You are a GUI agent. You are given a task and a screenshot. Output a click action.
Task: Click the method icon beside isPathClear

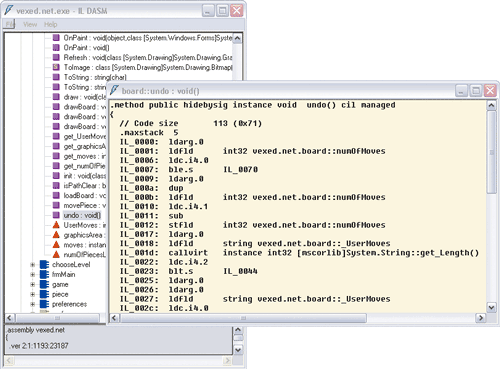(x=56, y=186)
